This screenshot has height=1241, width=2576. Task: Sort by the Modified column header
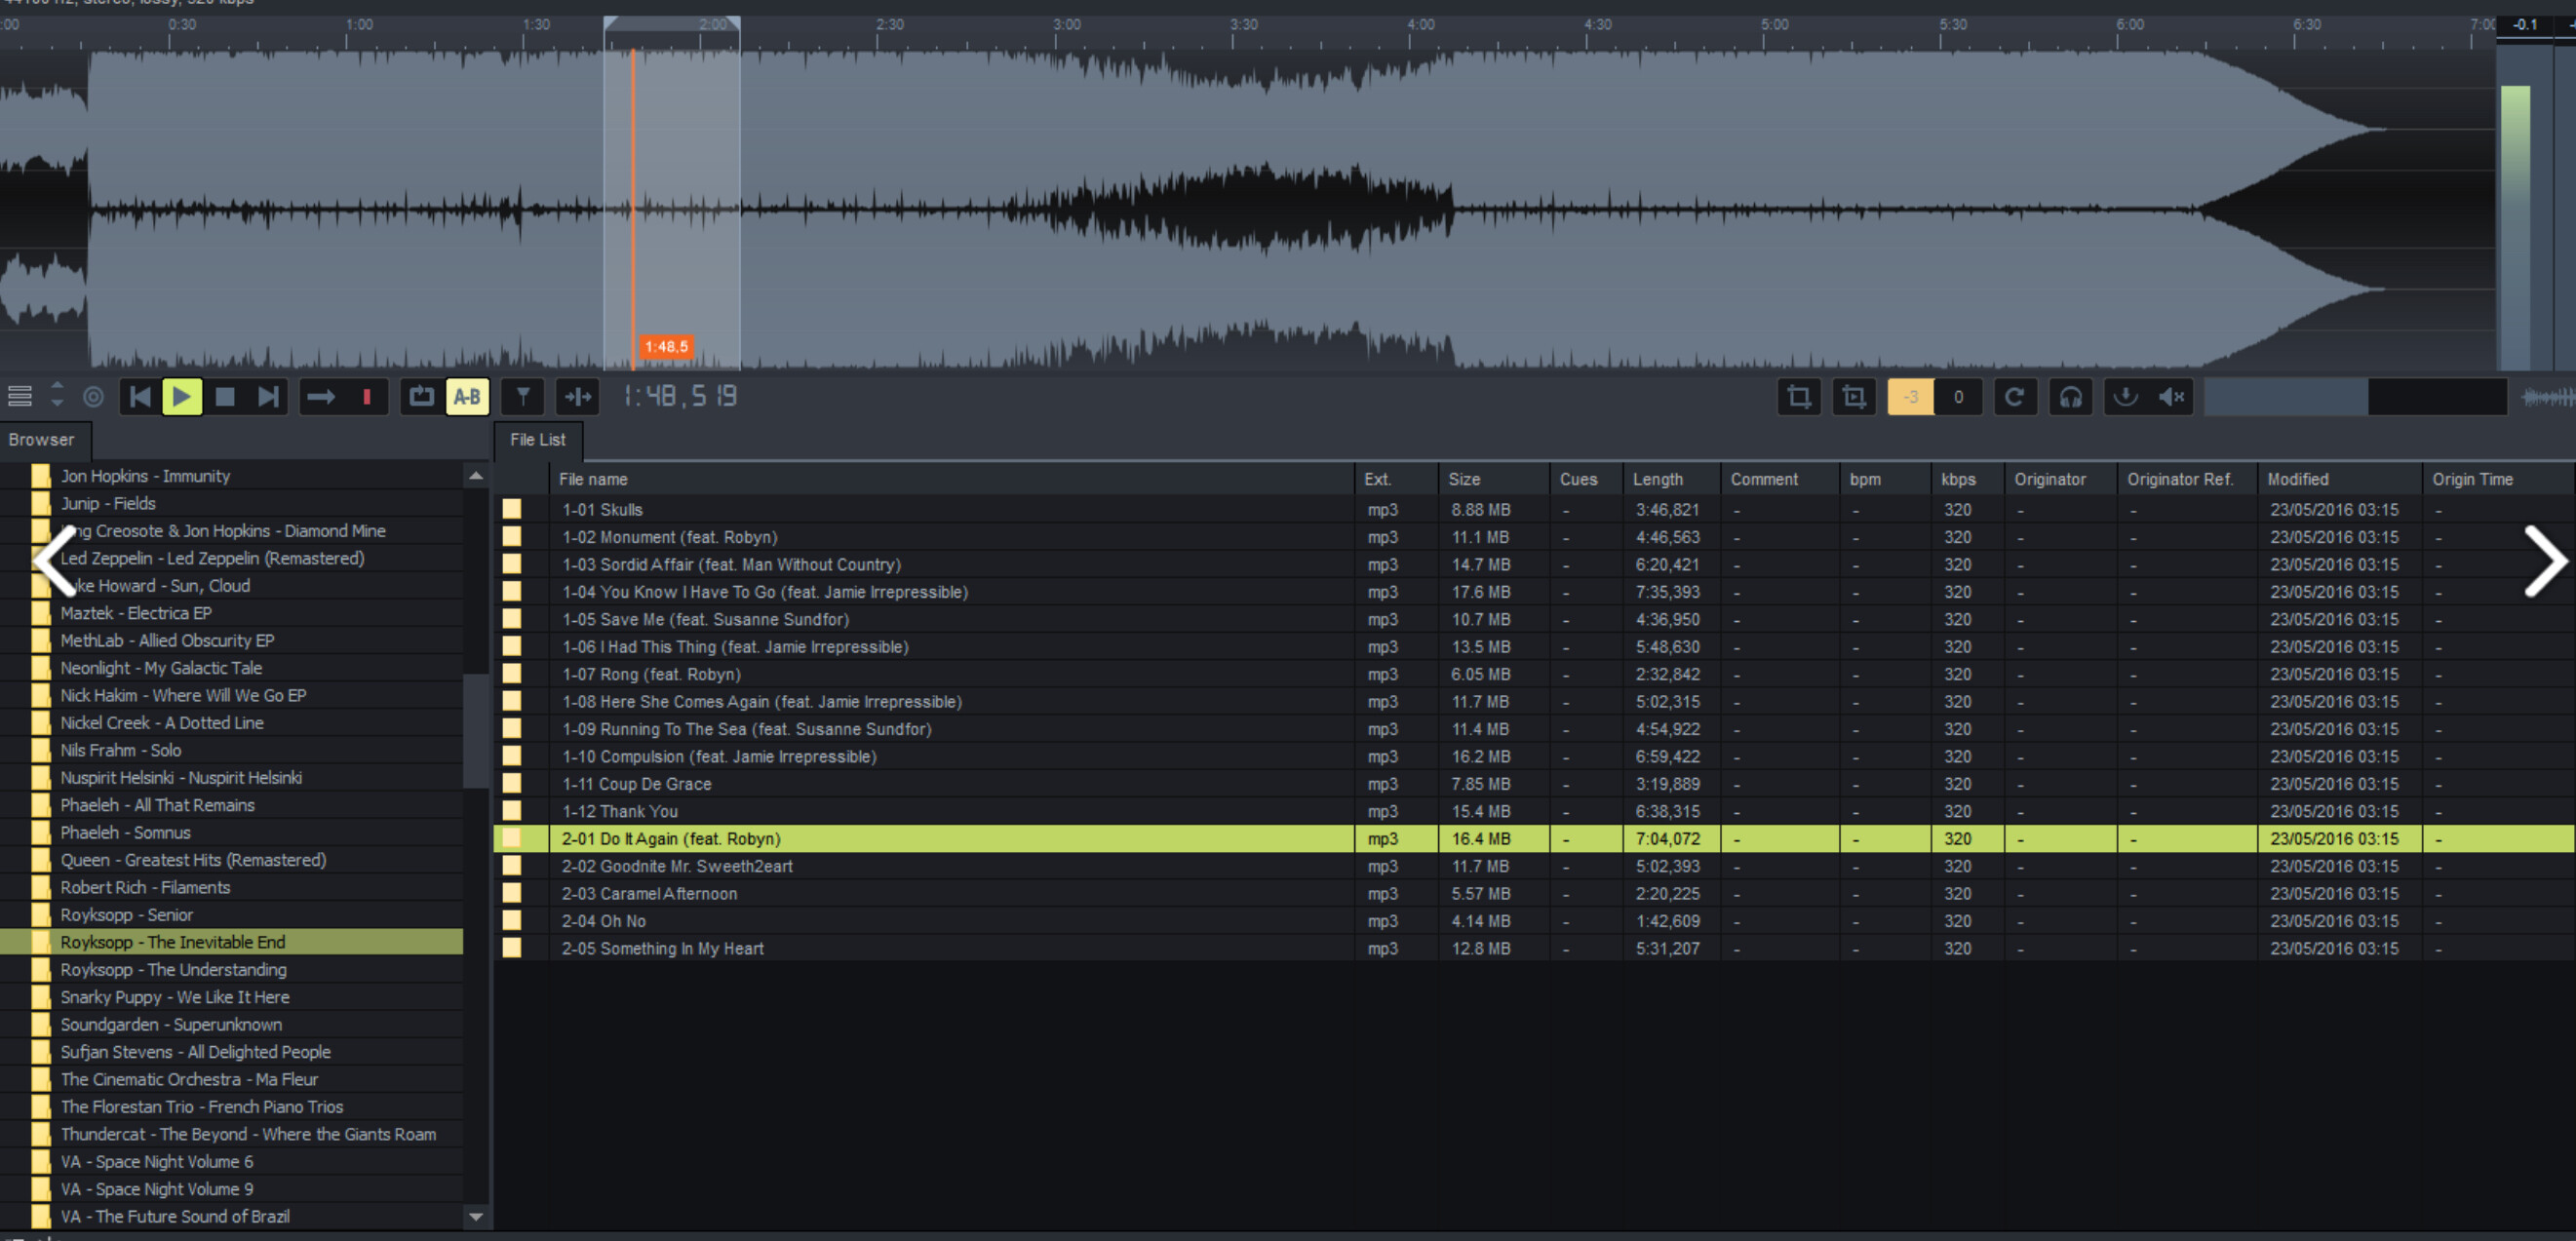2339,479
